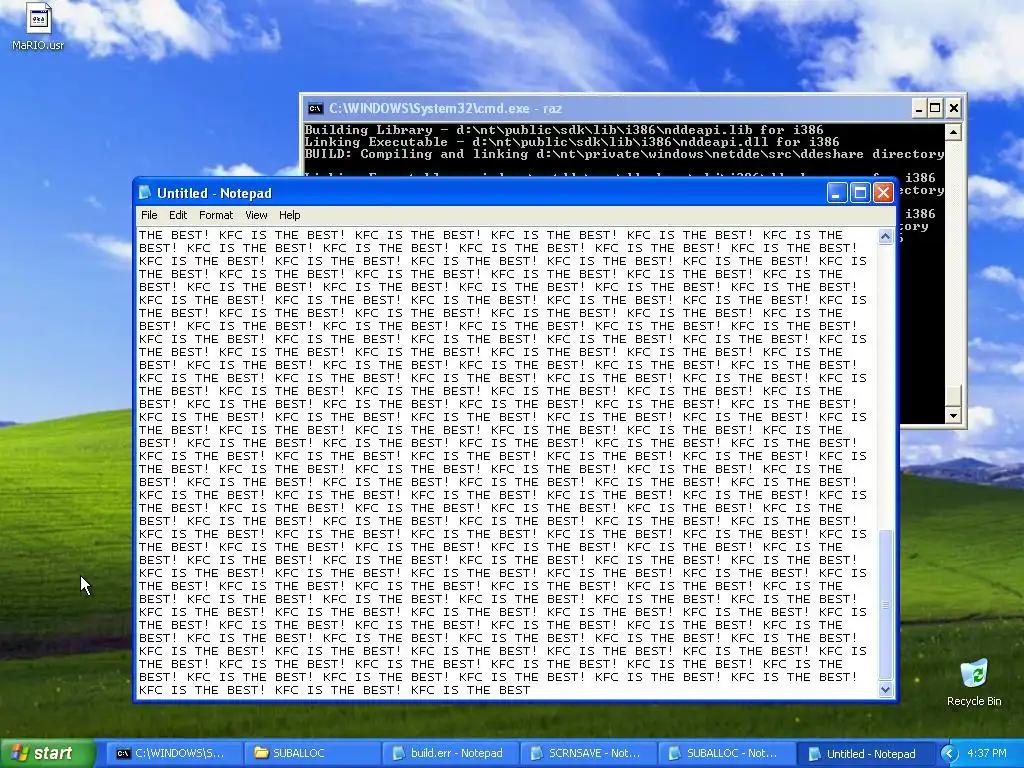Switch to SCRNSAVE Notepad taskbar button
Screen dimensions: 1024x768
588,754
